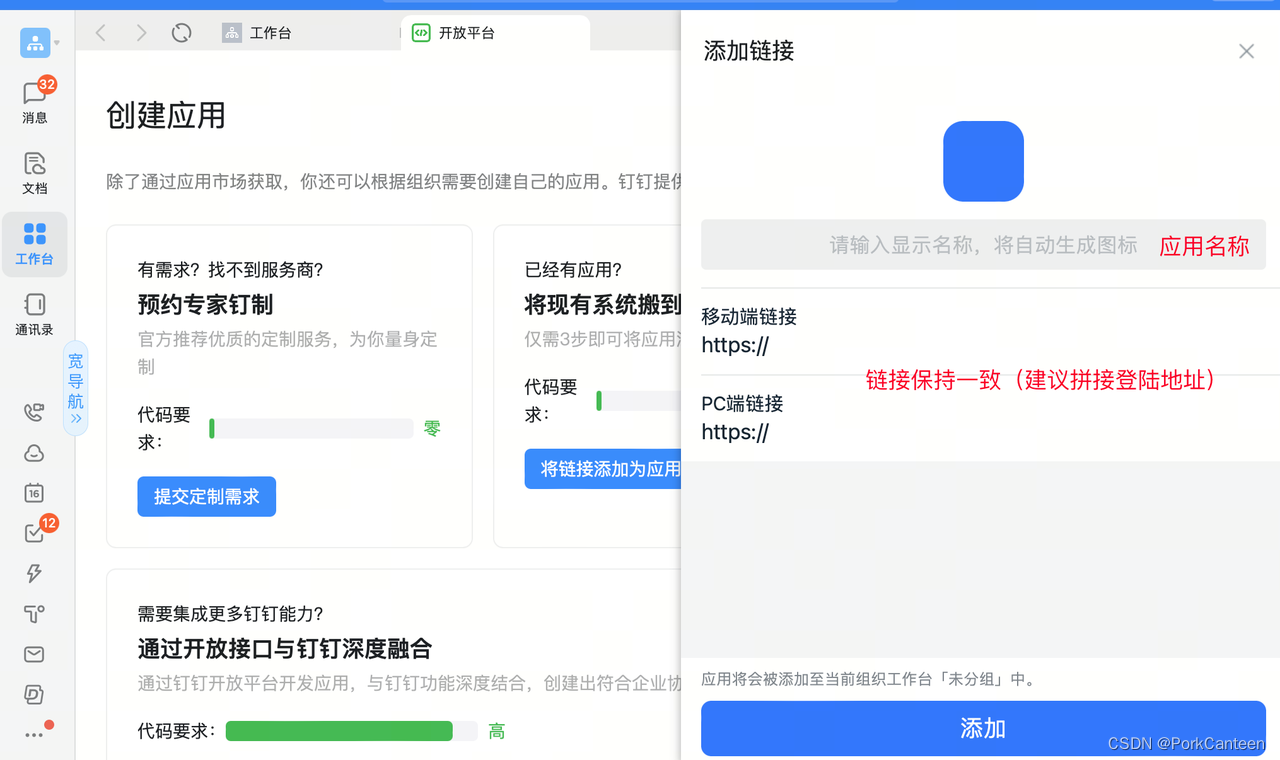Click the 有需求？找不到服务商？ text
The image size is (1280, 760).
tap(231, 270)
